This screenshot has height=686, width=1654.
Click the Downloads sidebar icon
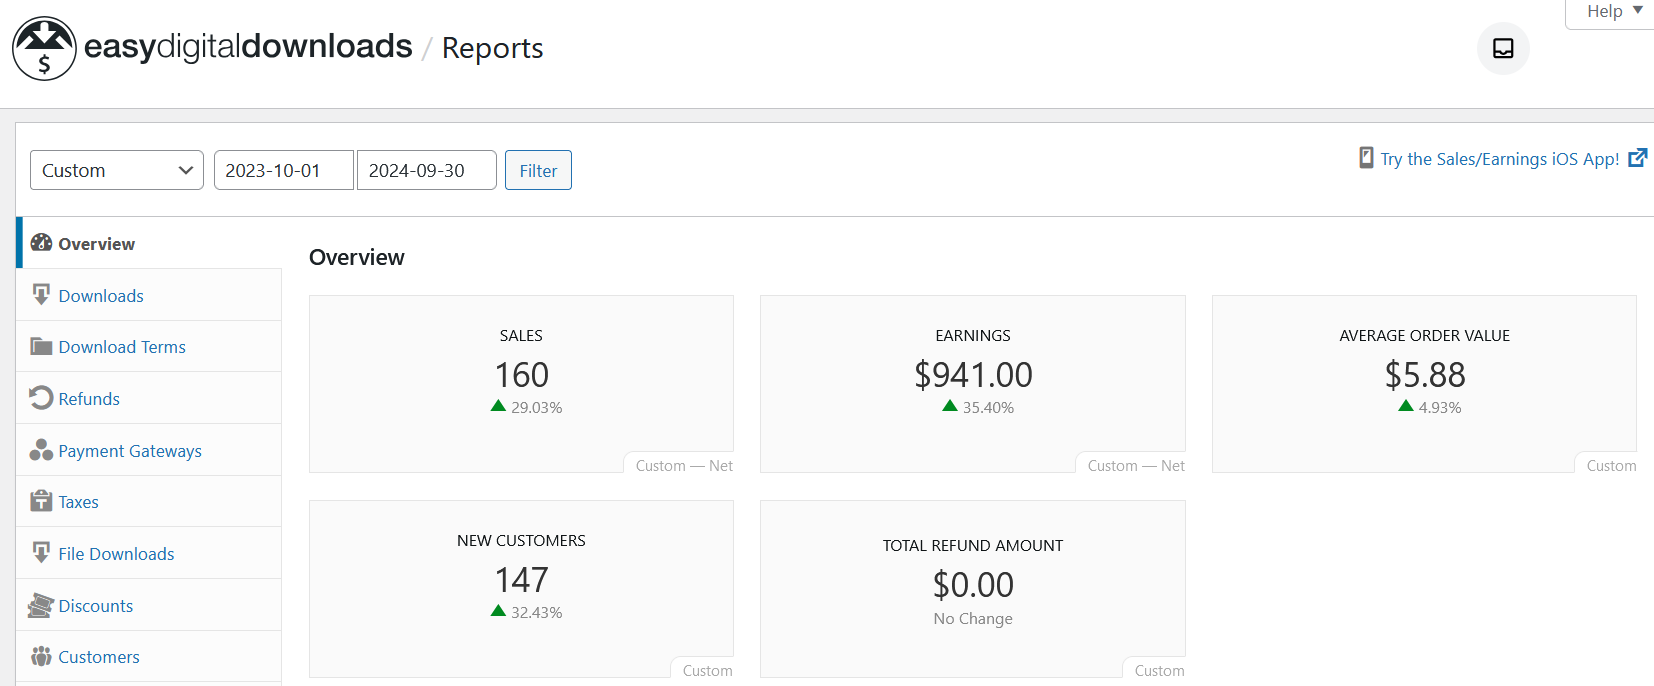click(x=41, y=295)
